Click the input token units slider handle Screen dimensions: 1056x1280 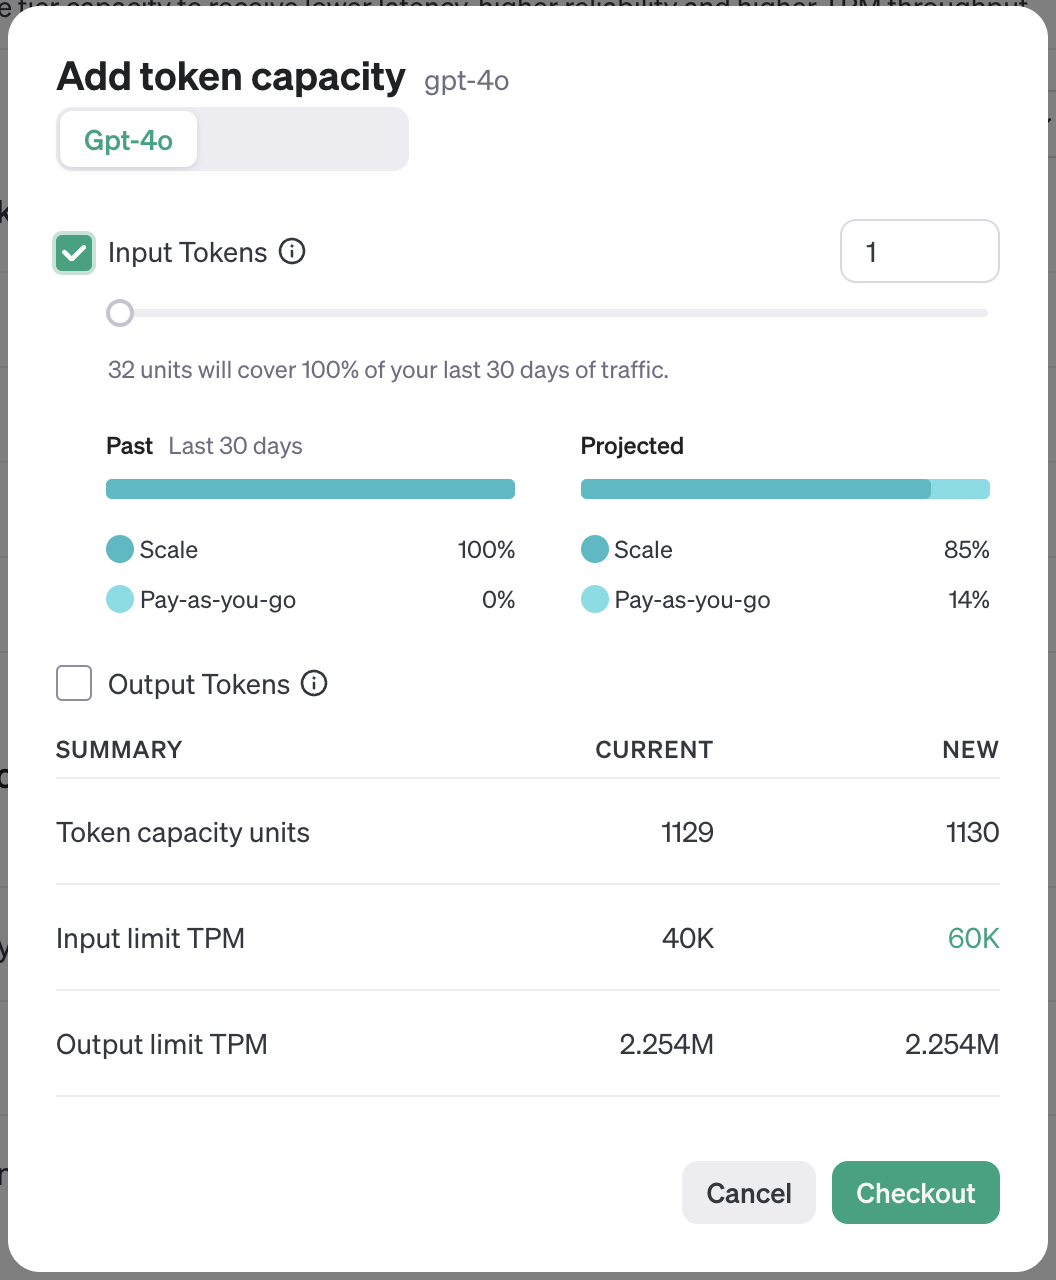coord(120,313)
